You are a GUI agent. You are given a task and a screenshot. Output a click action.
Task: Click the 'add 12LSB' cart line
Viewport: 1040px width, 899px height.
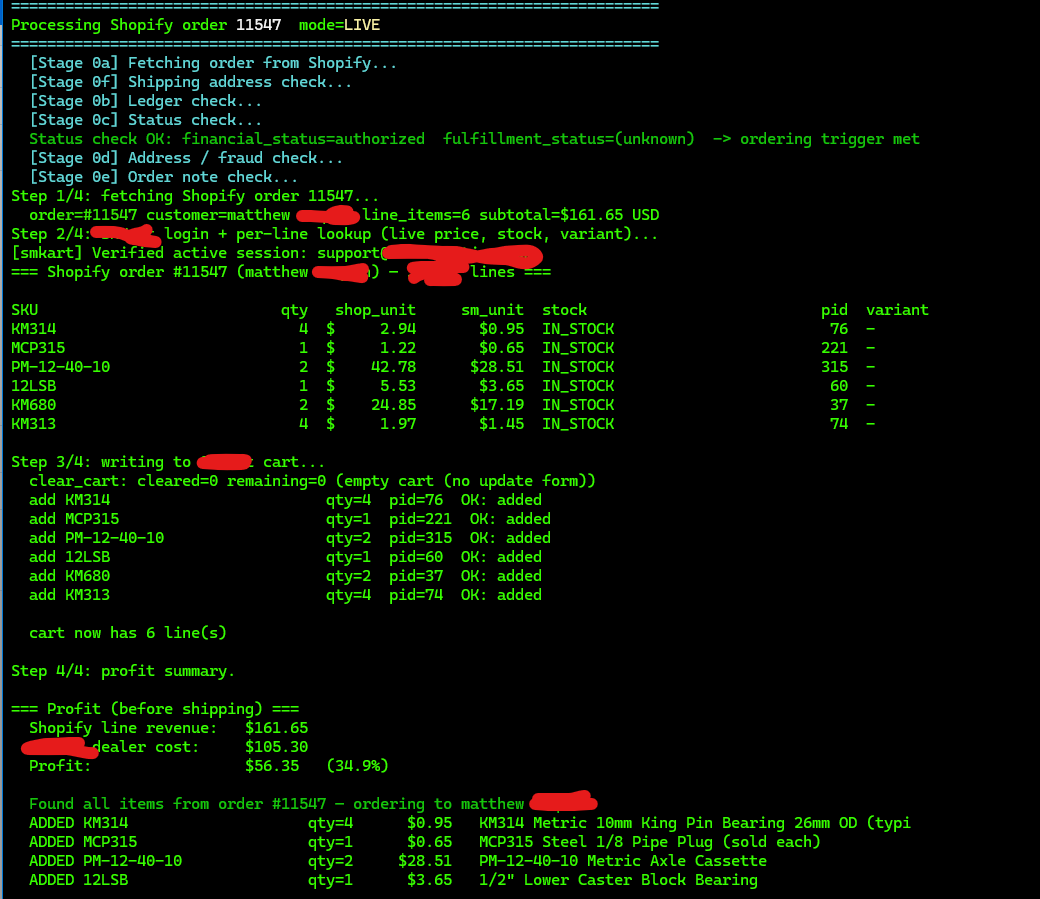coord(285,557)
